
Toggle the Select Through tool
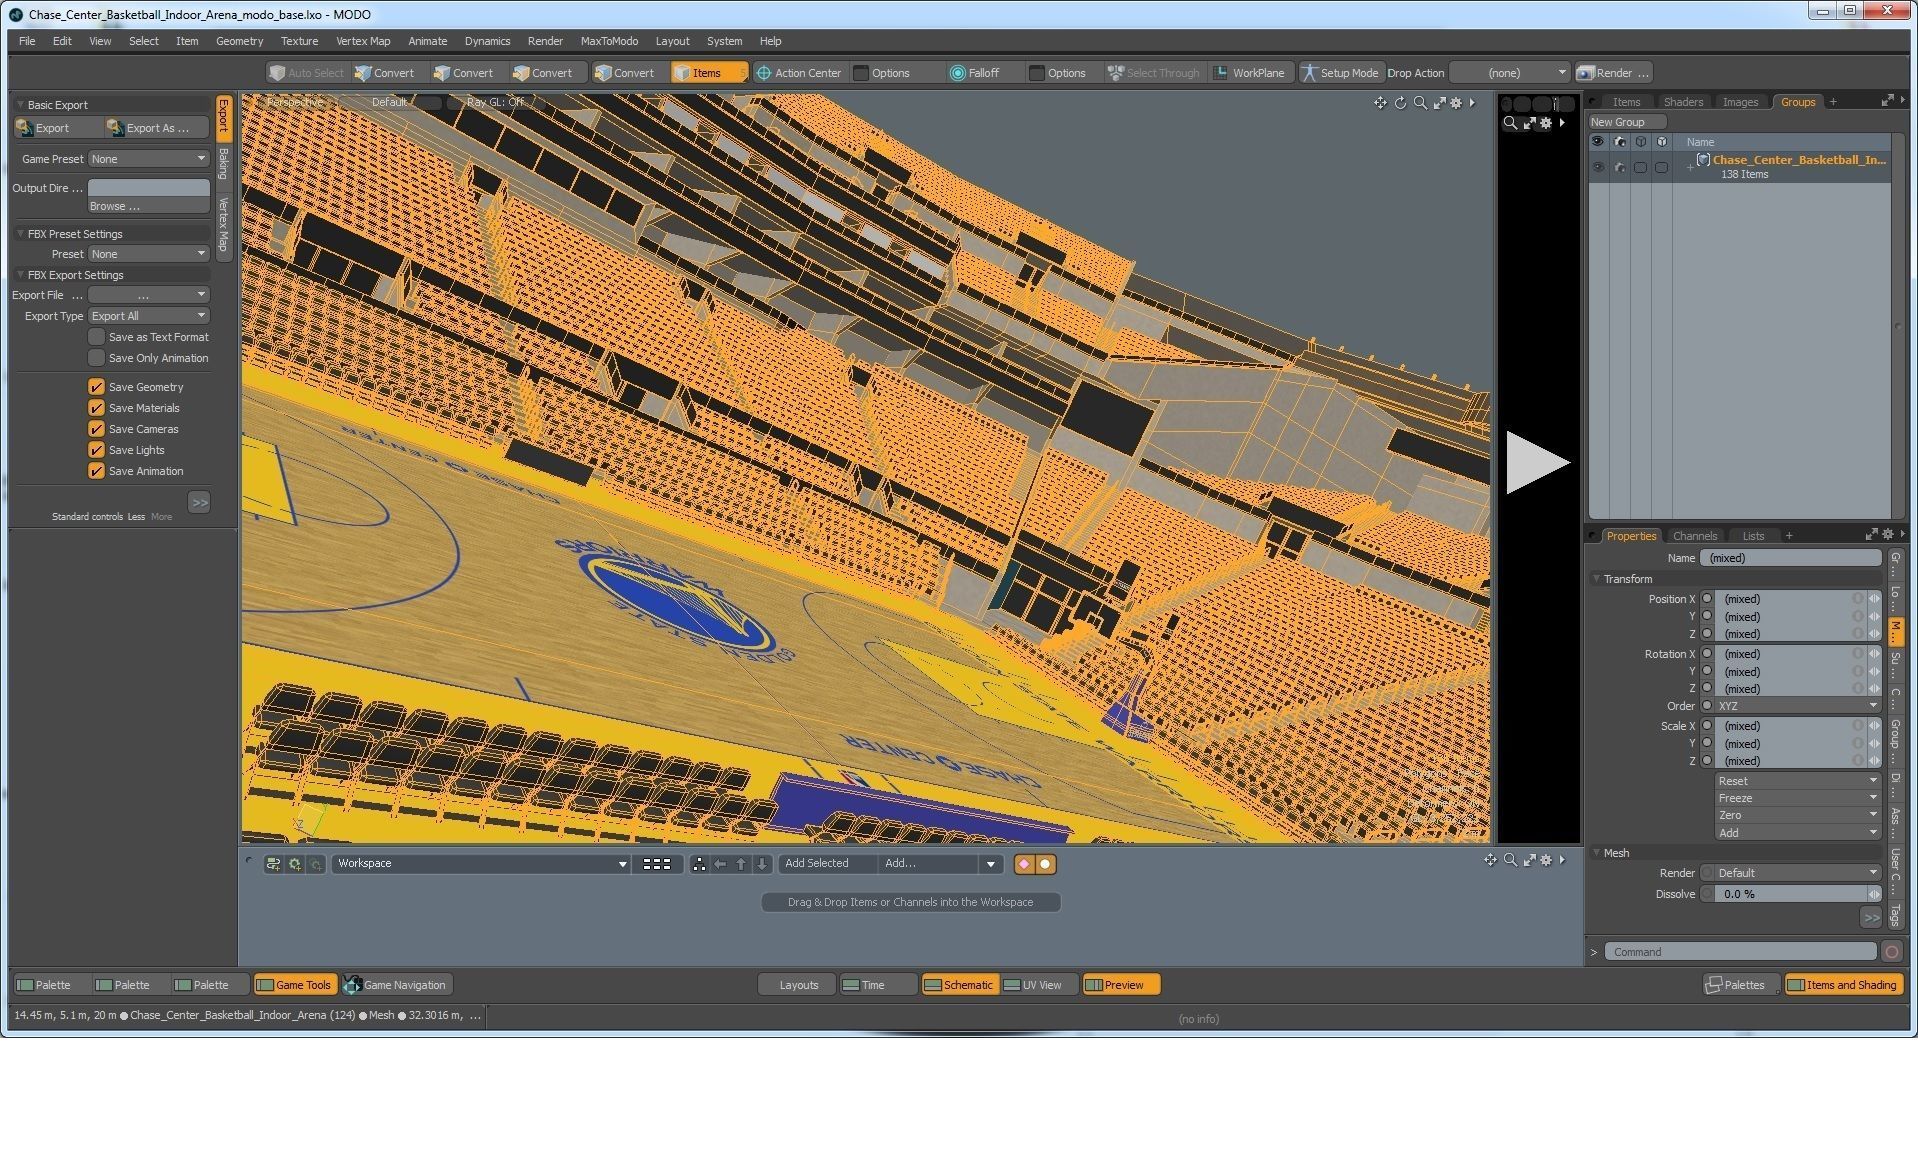point(1153,73)
